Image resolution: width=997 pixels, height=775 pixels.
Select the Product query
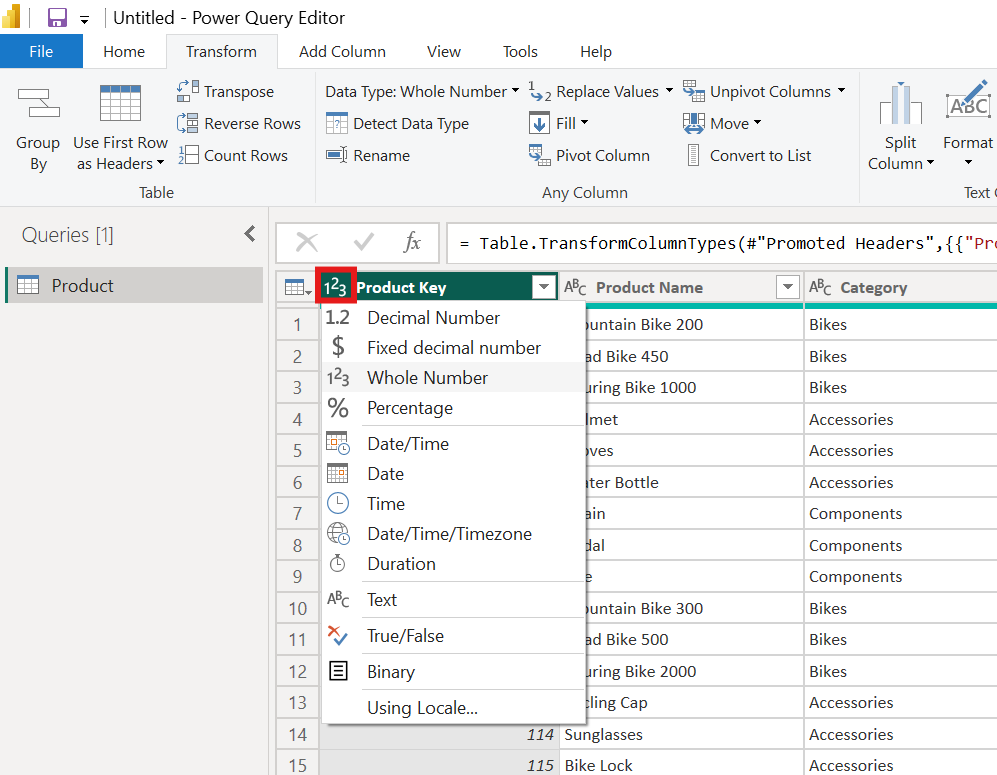pos(135,285)
